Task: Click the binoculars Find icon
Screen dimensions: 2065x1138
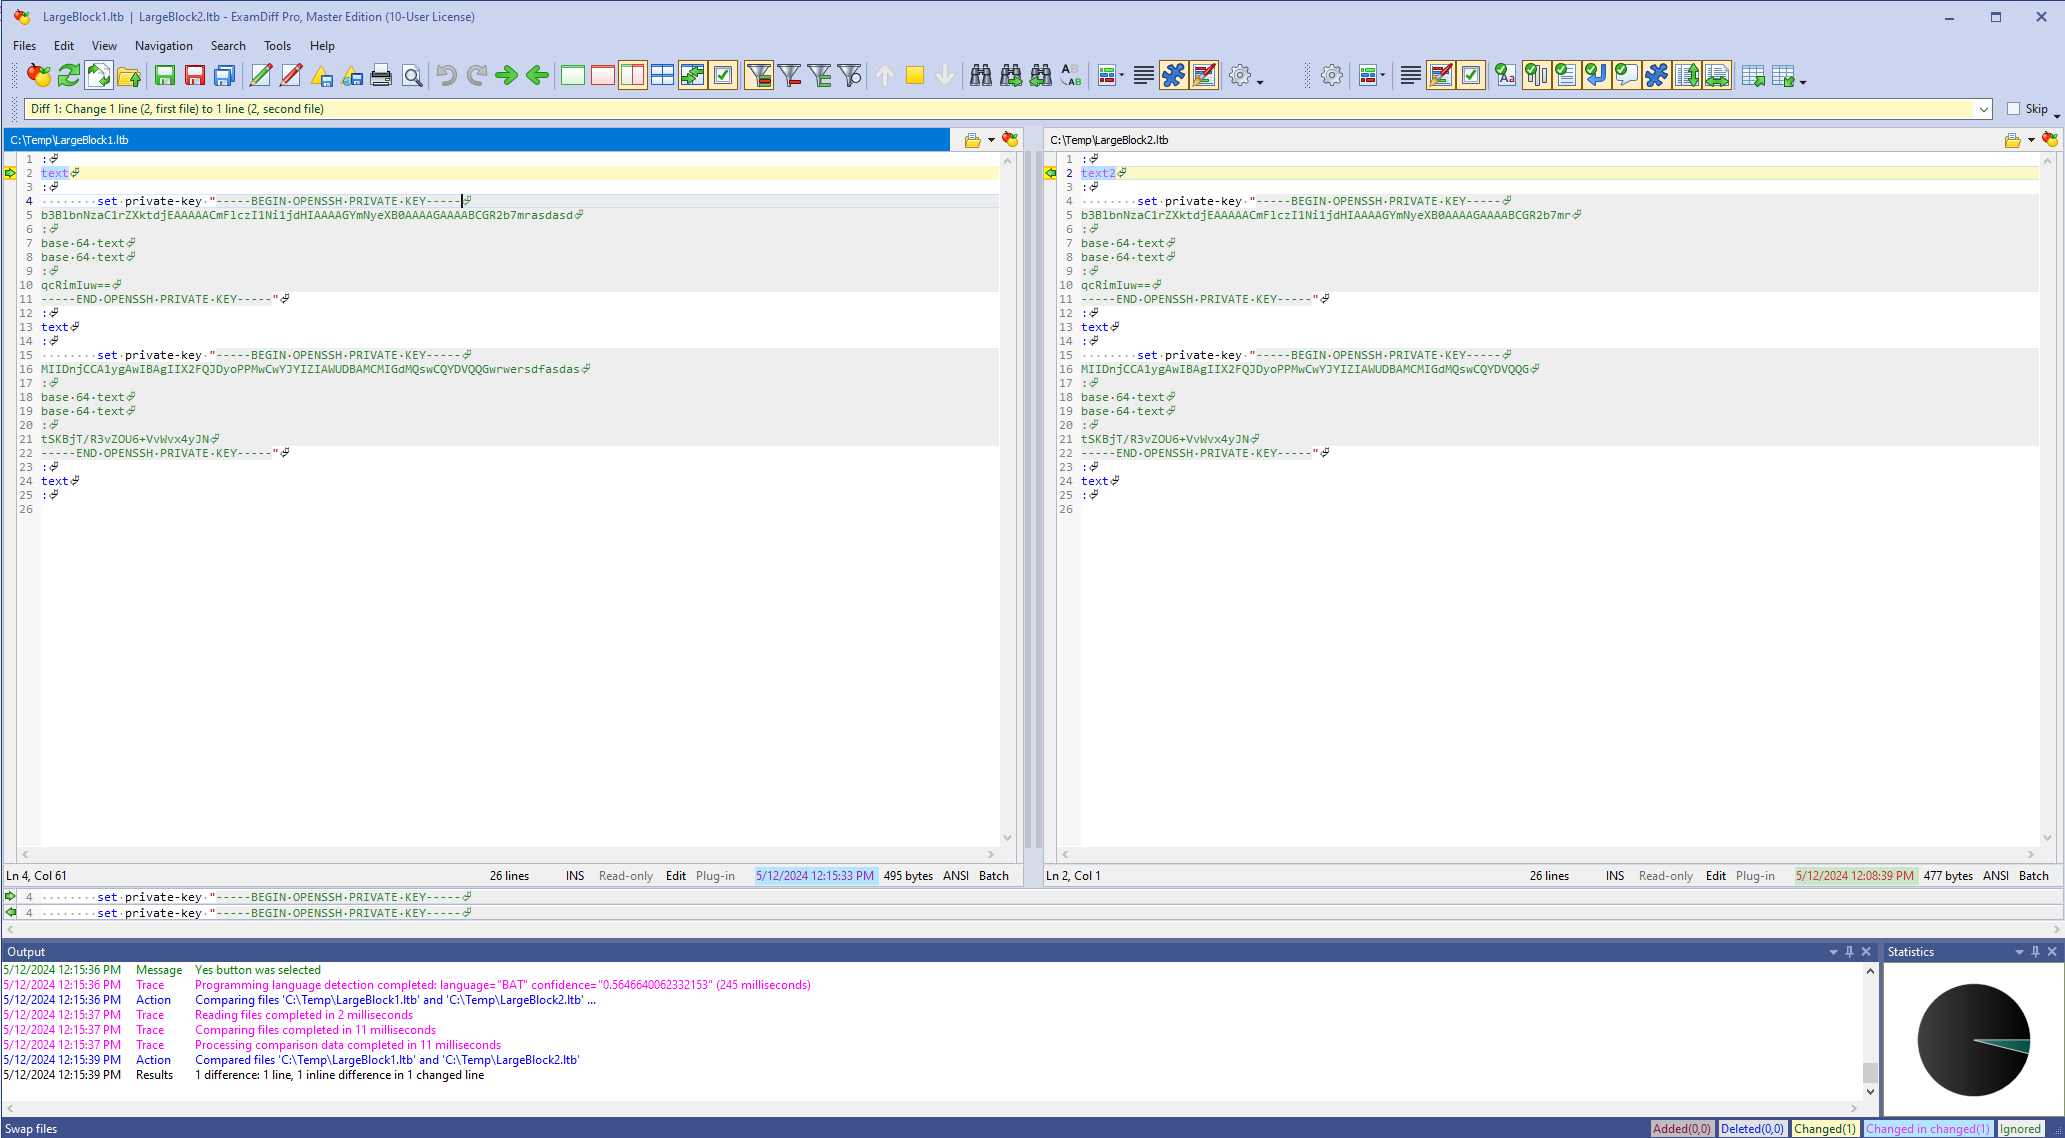Action: (981, 75)
